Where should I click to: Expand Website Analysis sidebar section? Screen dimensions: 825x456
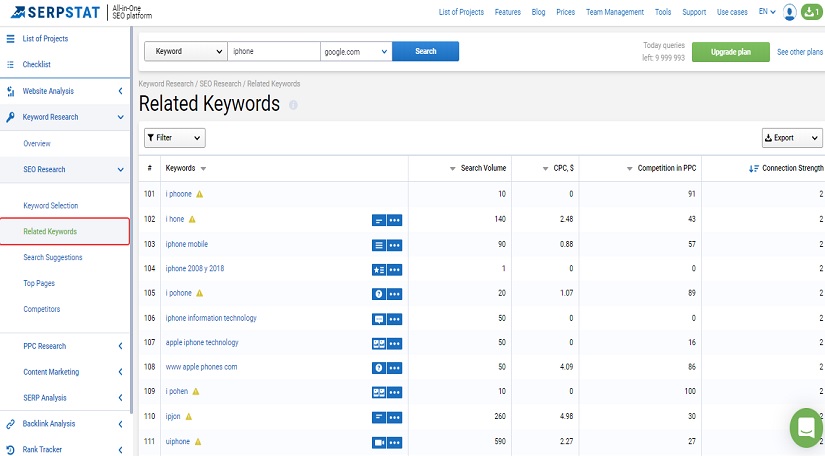click(120, 91)
